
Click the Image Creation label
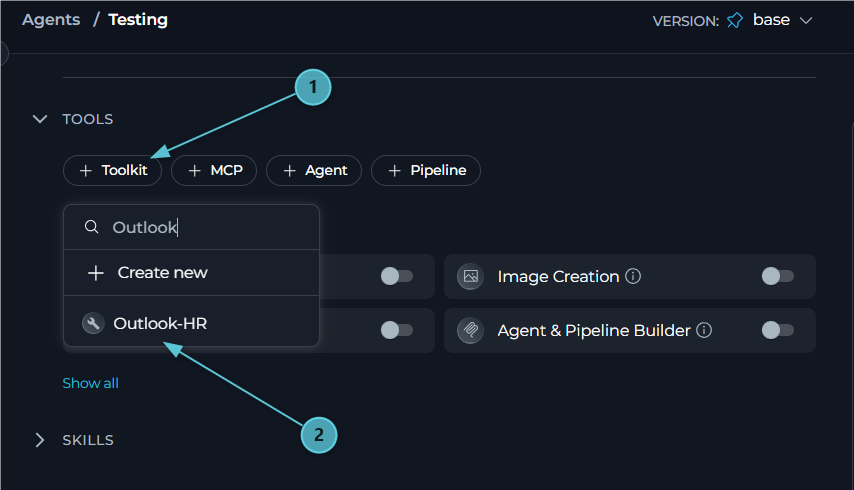click(x=558, y=277)
